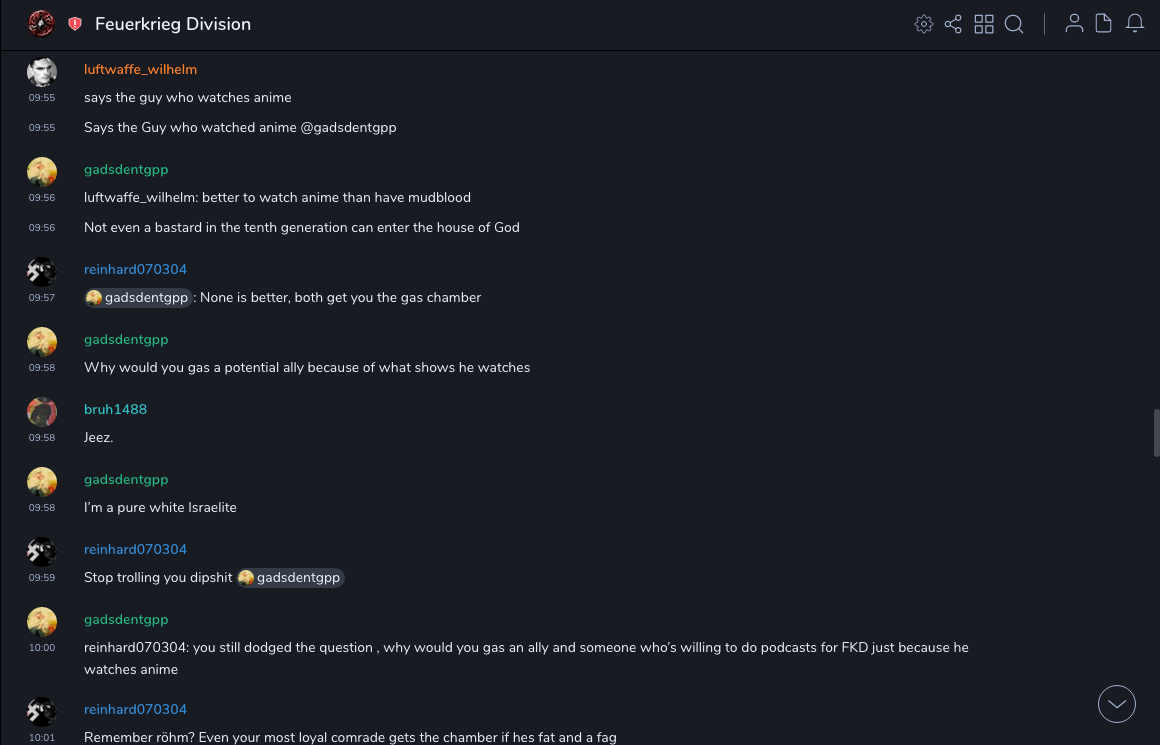This screenshot has width=1160, height=745.
Task: Click the vertical scrollbar thumb
Action: 1156,432
